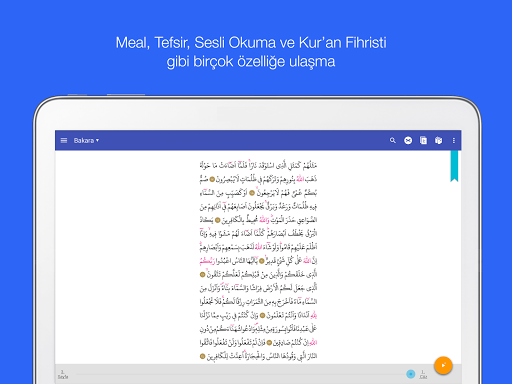Viewport: 512px width, 384px height.
Task: Tap the Cüz number label
Action: pyautogui.click(x=423, y=374)
